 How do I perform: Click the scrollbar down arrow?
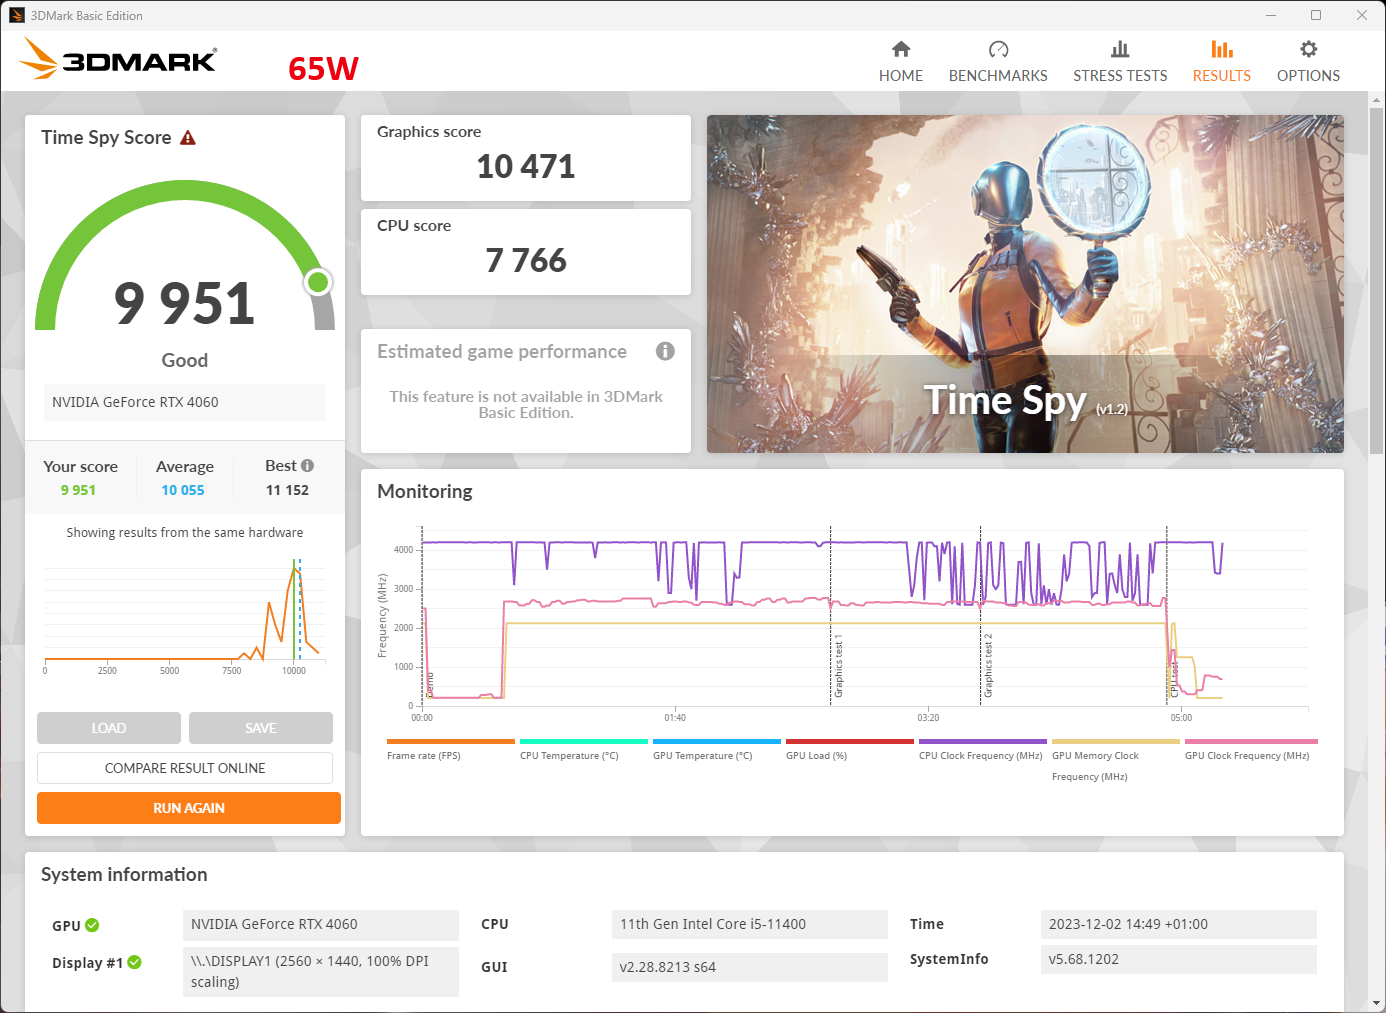pyautogui.click(x=1377, y=1003)
